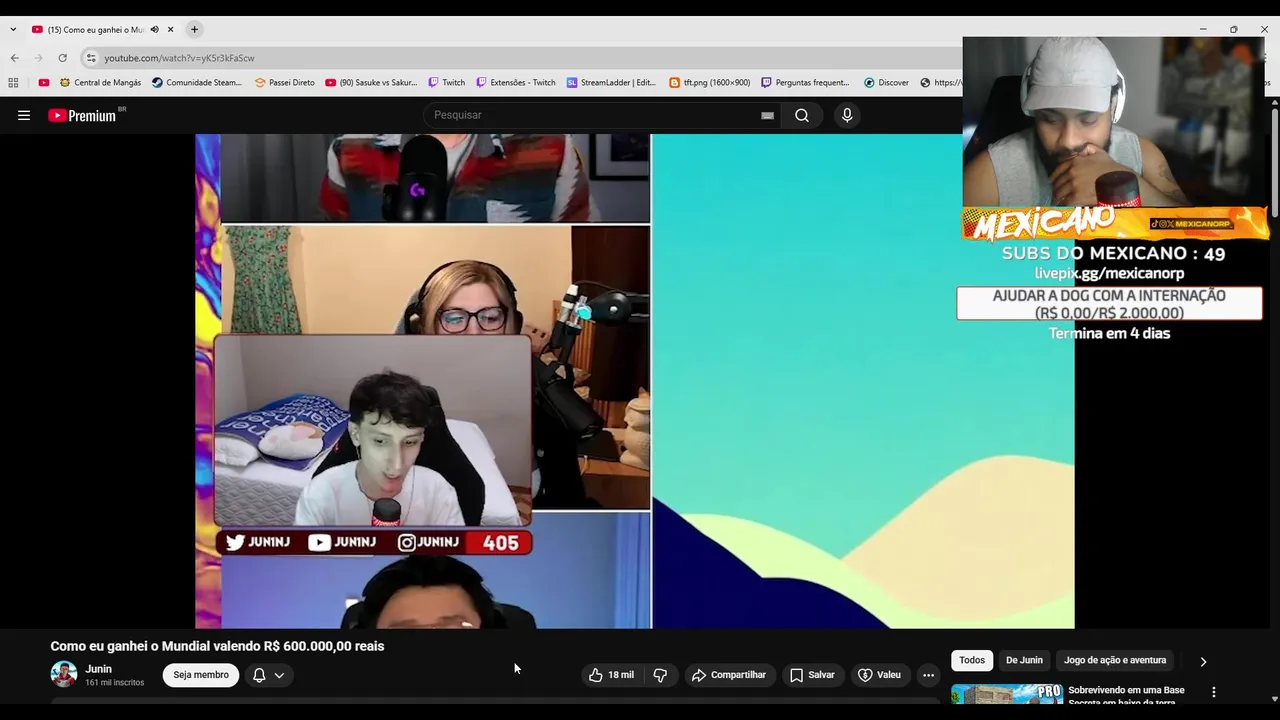The image size is (1280, 720).
Task: Open Junin channel avatar
Action: (64, 674)
